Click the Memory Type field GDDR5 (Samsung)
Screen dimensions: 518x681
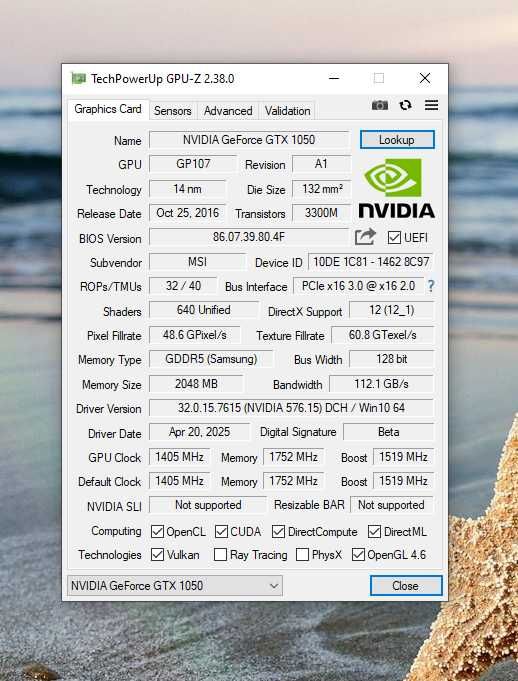click(x=211, y=359)
